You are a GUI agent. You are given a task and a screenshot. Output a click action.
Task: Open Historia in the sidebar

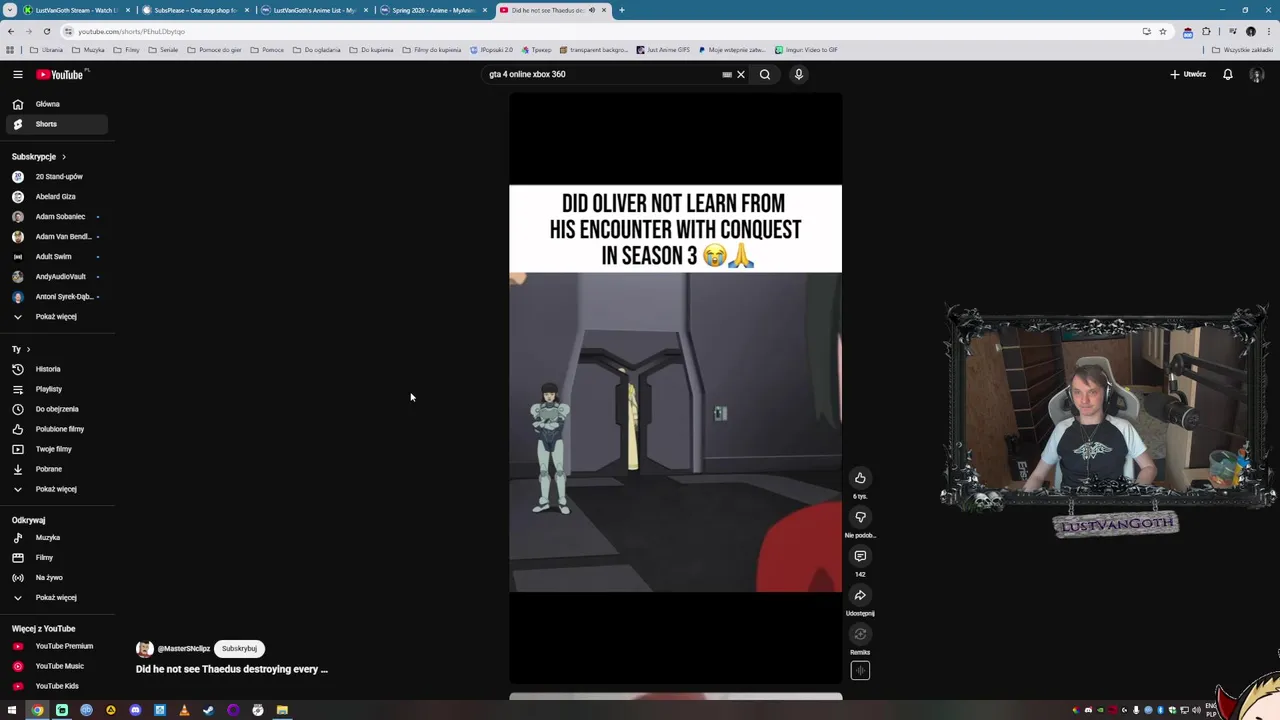[56, 369]
